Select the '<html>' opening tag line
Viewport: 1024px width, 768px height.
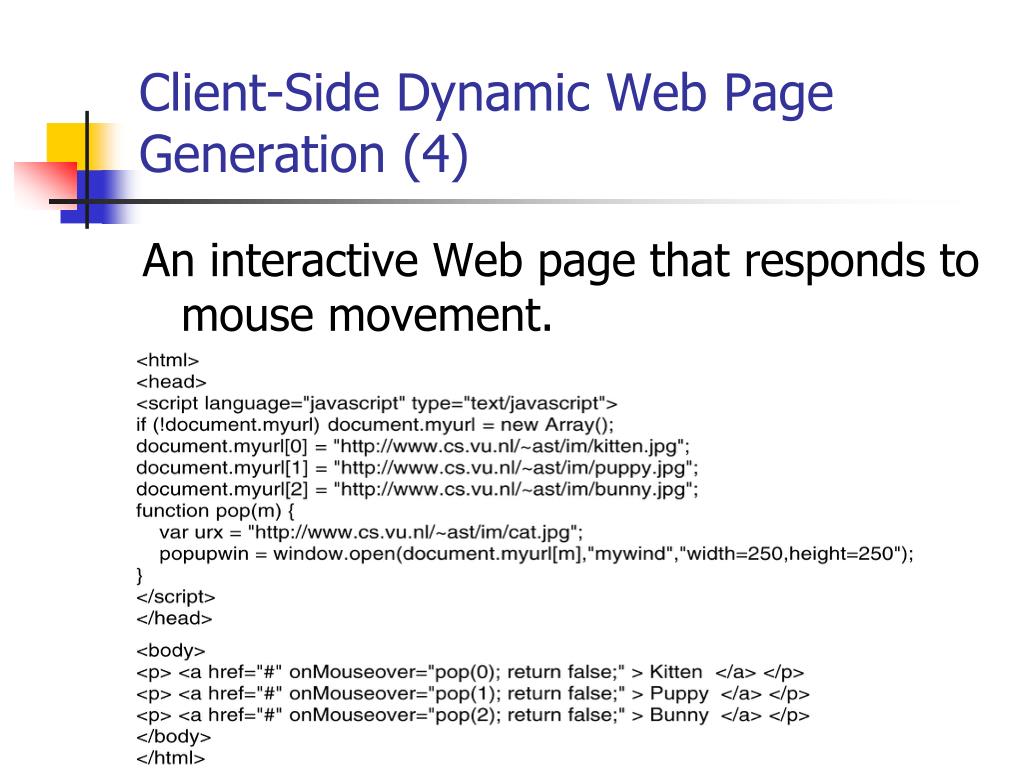coord(167,360)
